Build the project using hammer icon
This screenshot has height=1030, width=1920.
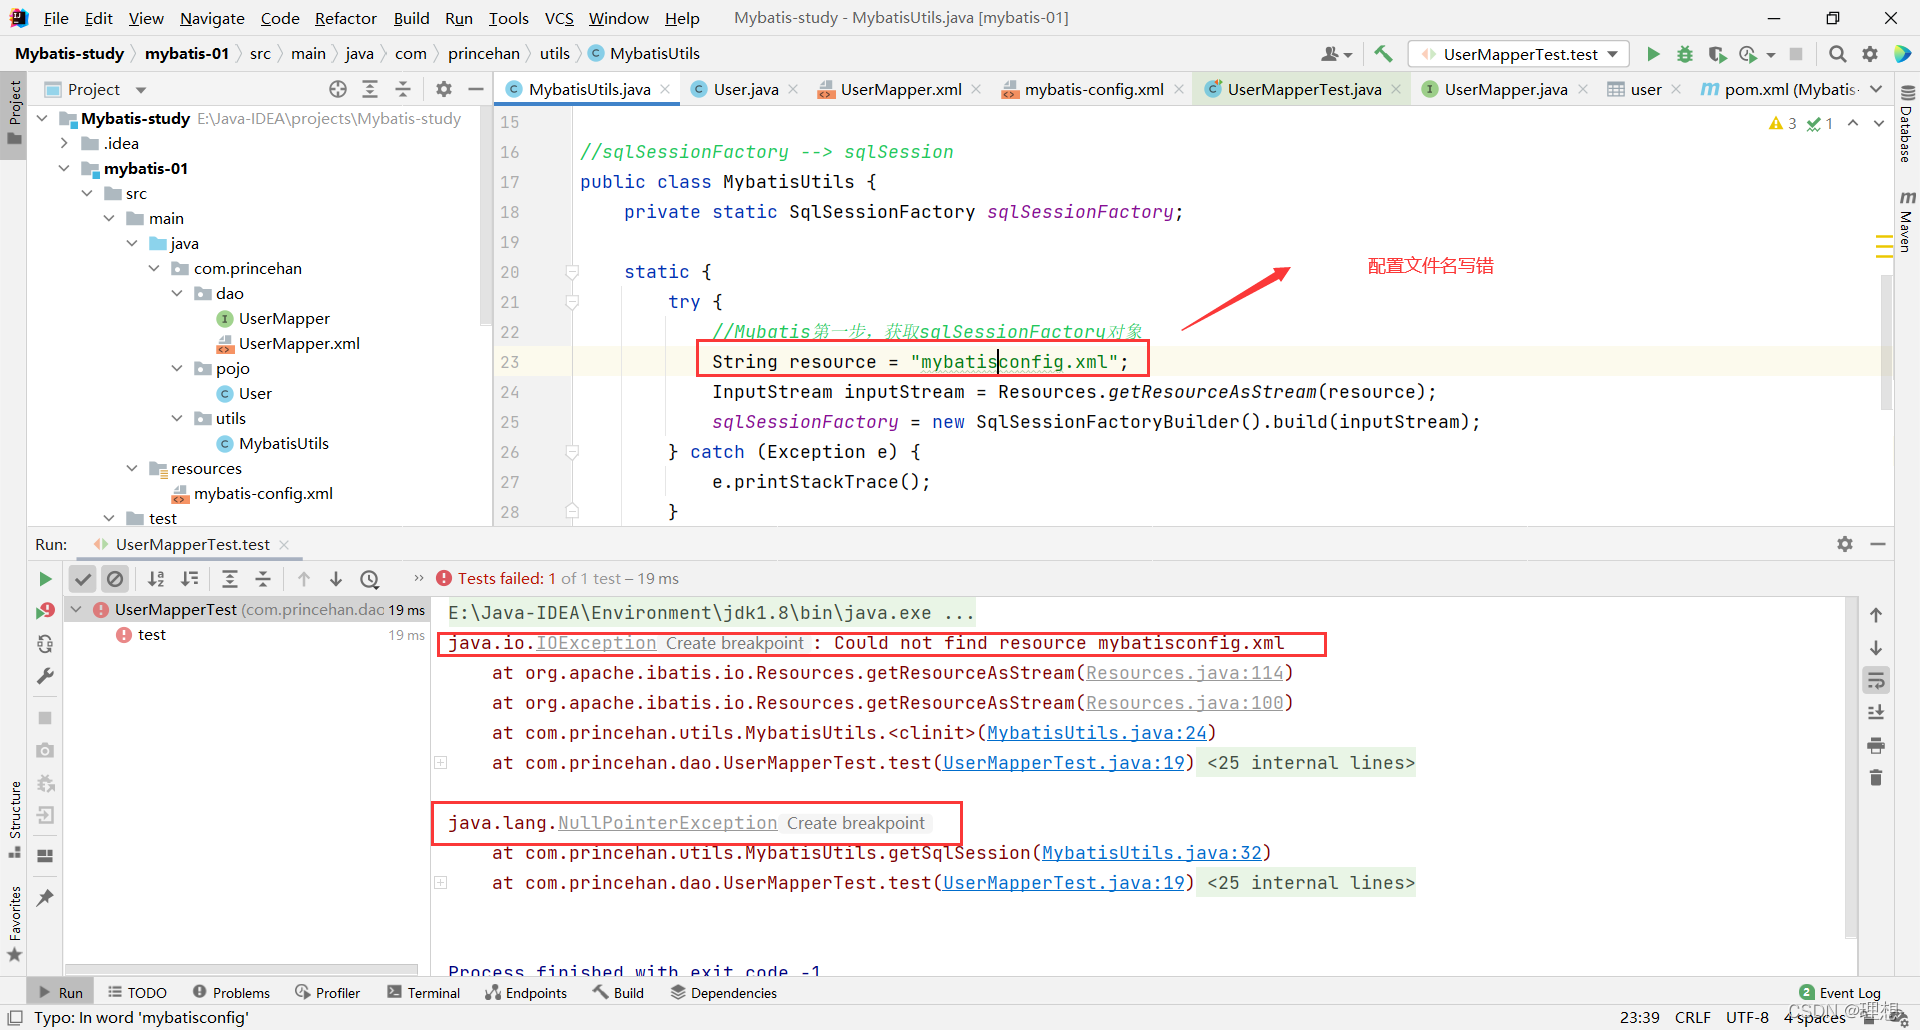(1384, 54)
